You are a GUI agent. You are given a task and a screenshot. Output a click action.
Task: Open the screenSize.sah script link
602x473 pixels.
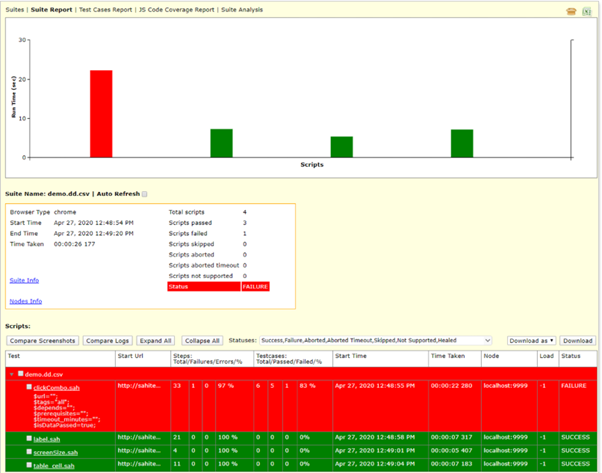click(56, 453)
